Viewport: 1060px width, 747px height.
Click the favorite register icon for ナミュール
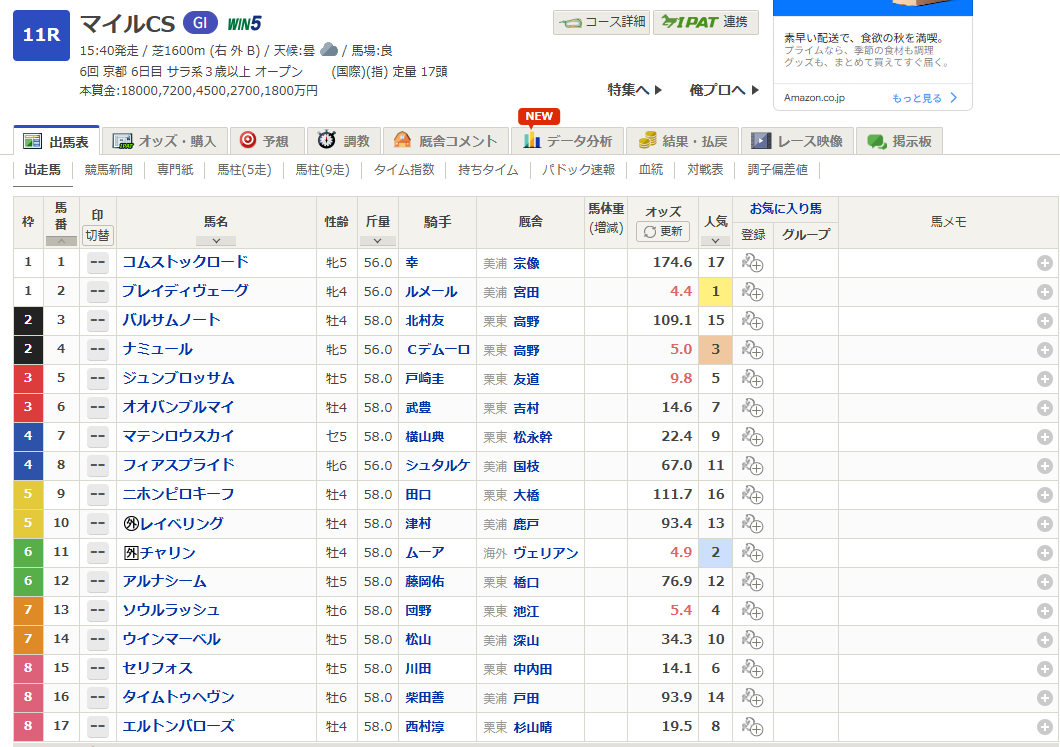click(752, 350)
